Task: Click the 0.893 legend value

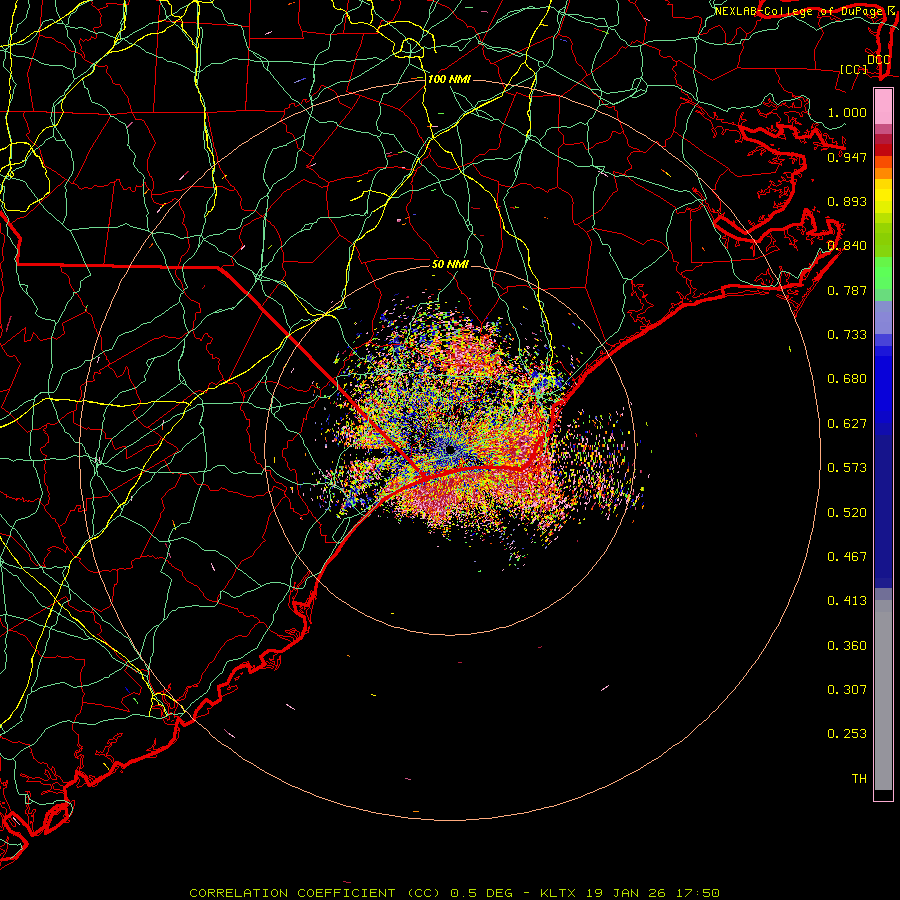Action: (847, 201)
